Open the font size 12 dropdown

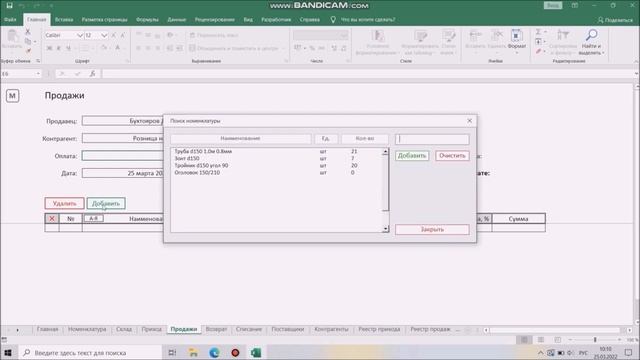pos(104,36)
